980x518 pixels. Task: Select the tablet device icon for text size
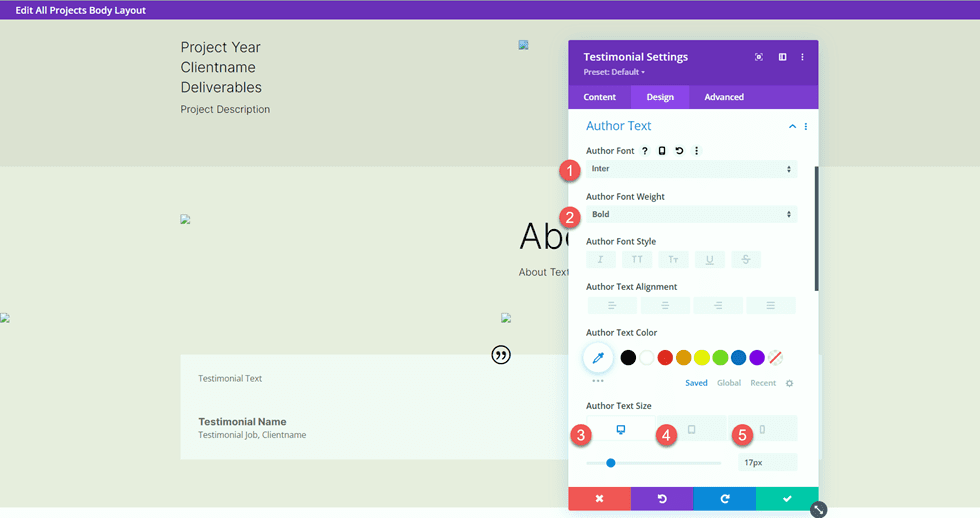(691, 429)
